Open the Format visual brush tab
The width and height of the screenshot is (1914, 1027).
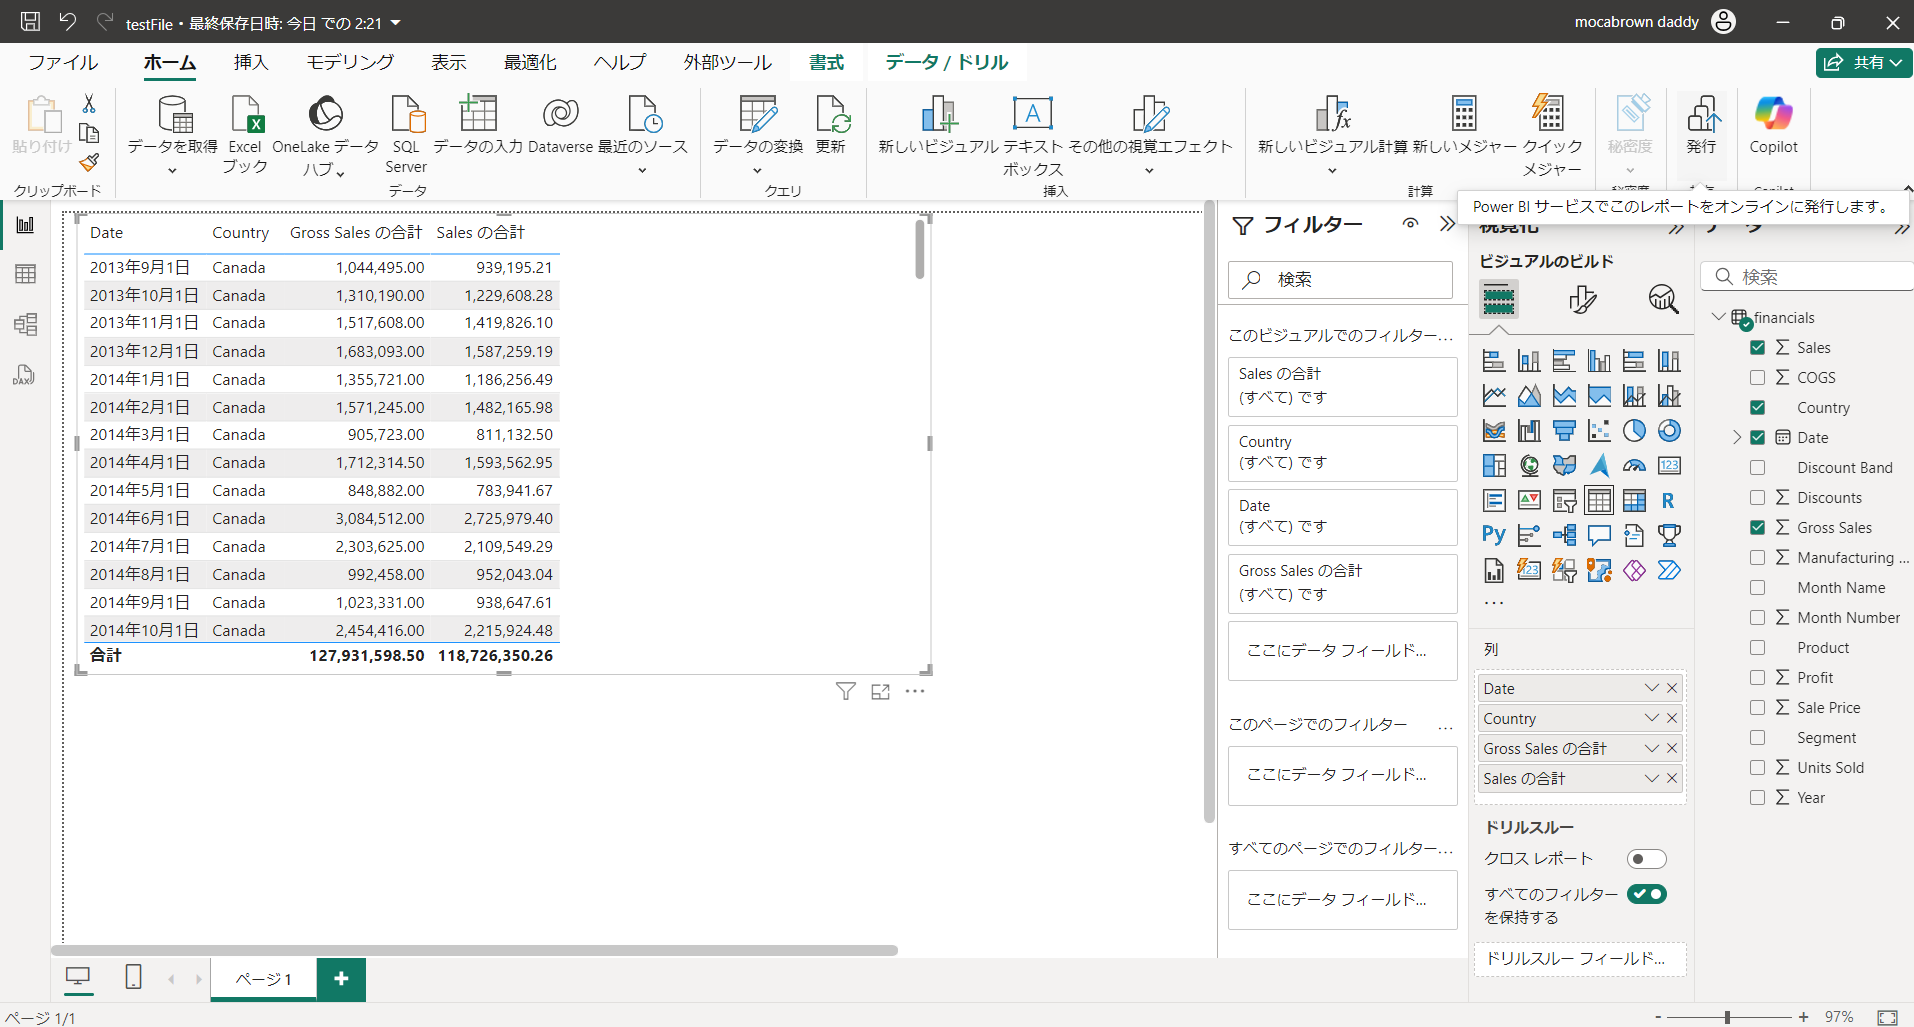pyautogui.click(x=1582, y=299)
